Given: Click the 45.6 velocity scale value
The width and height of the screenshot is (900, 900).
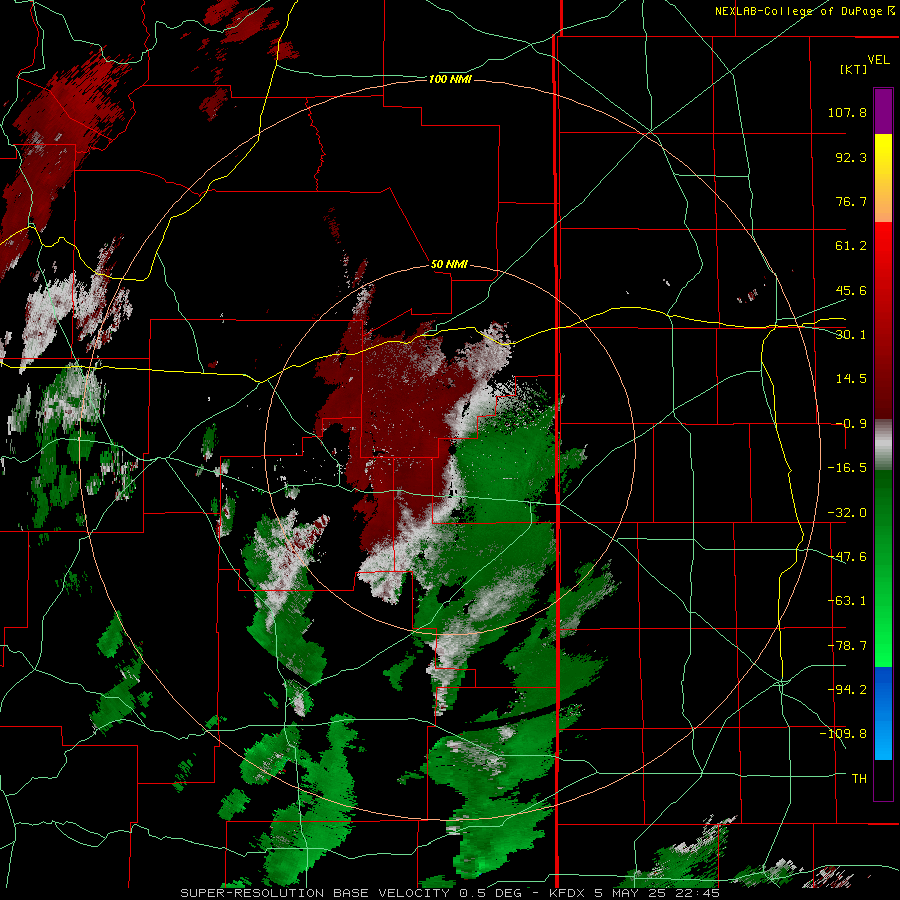Looking at the screenshot, I should [x=851, y=290].
